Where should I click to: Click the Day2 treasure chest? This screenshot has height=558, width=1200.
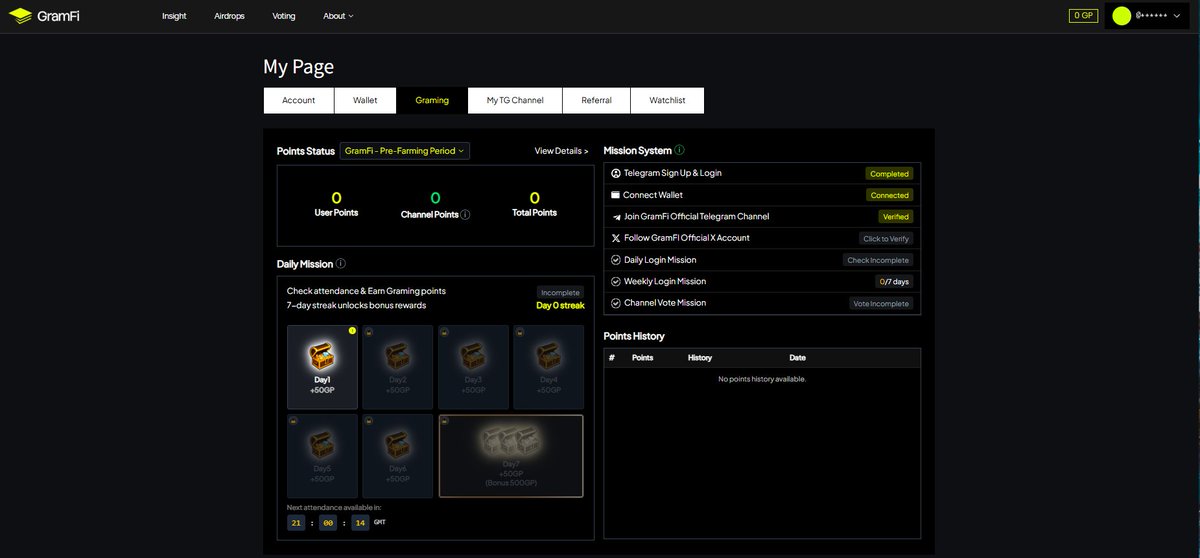click(x=397, y=355)
